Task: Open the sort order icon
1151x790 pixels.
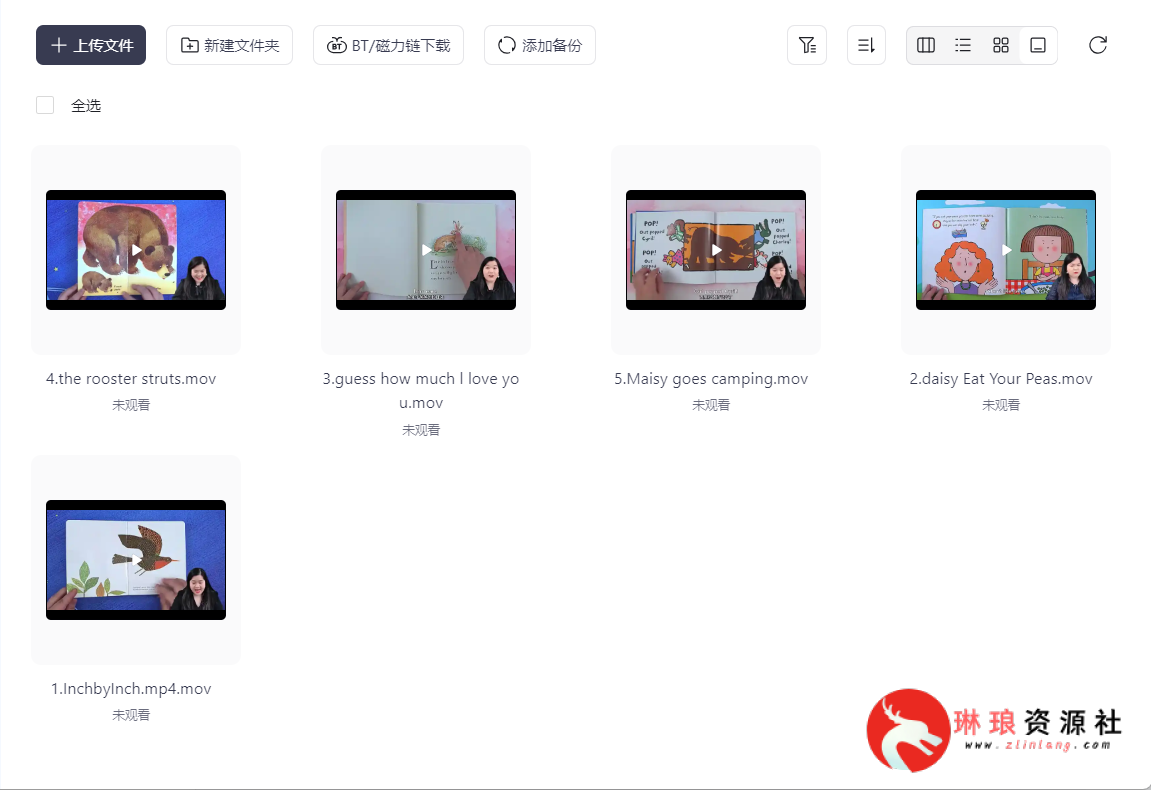Action: tap(866, 46)
